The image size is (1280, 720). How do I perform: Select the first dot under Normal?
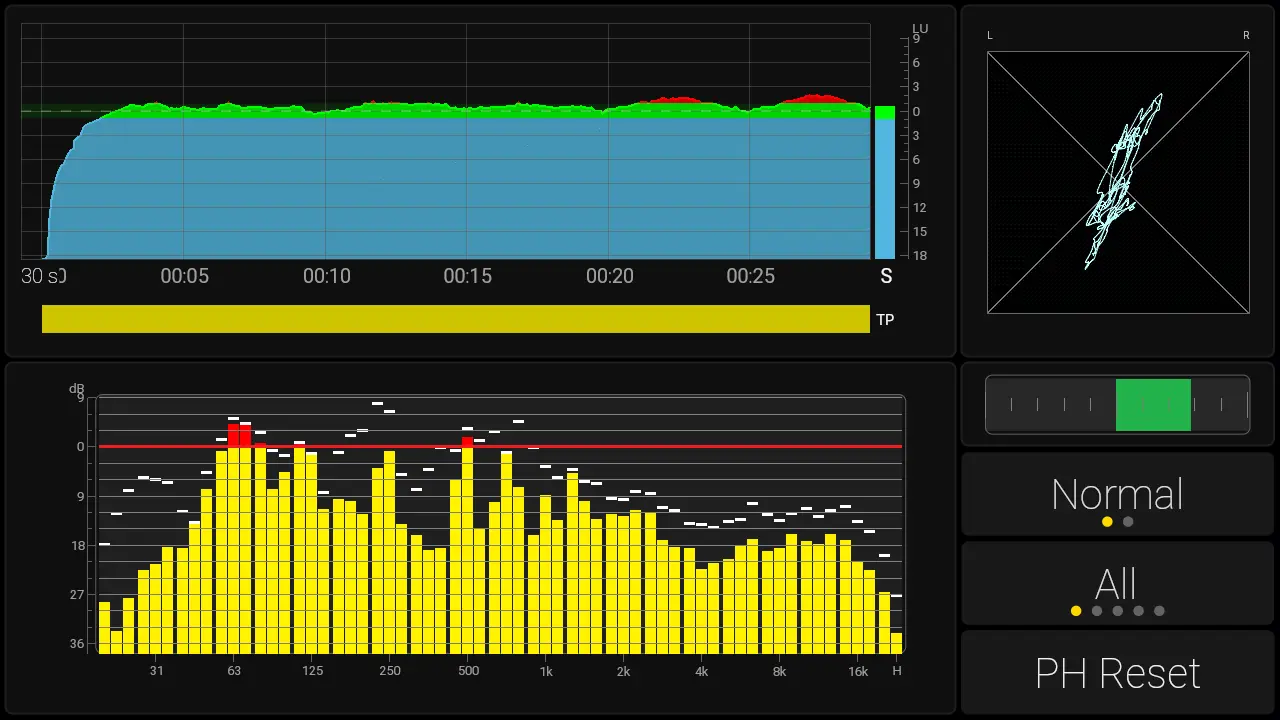coord(1107,522)
